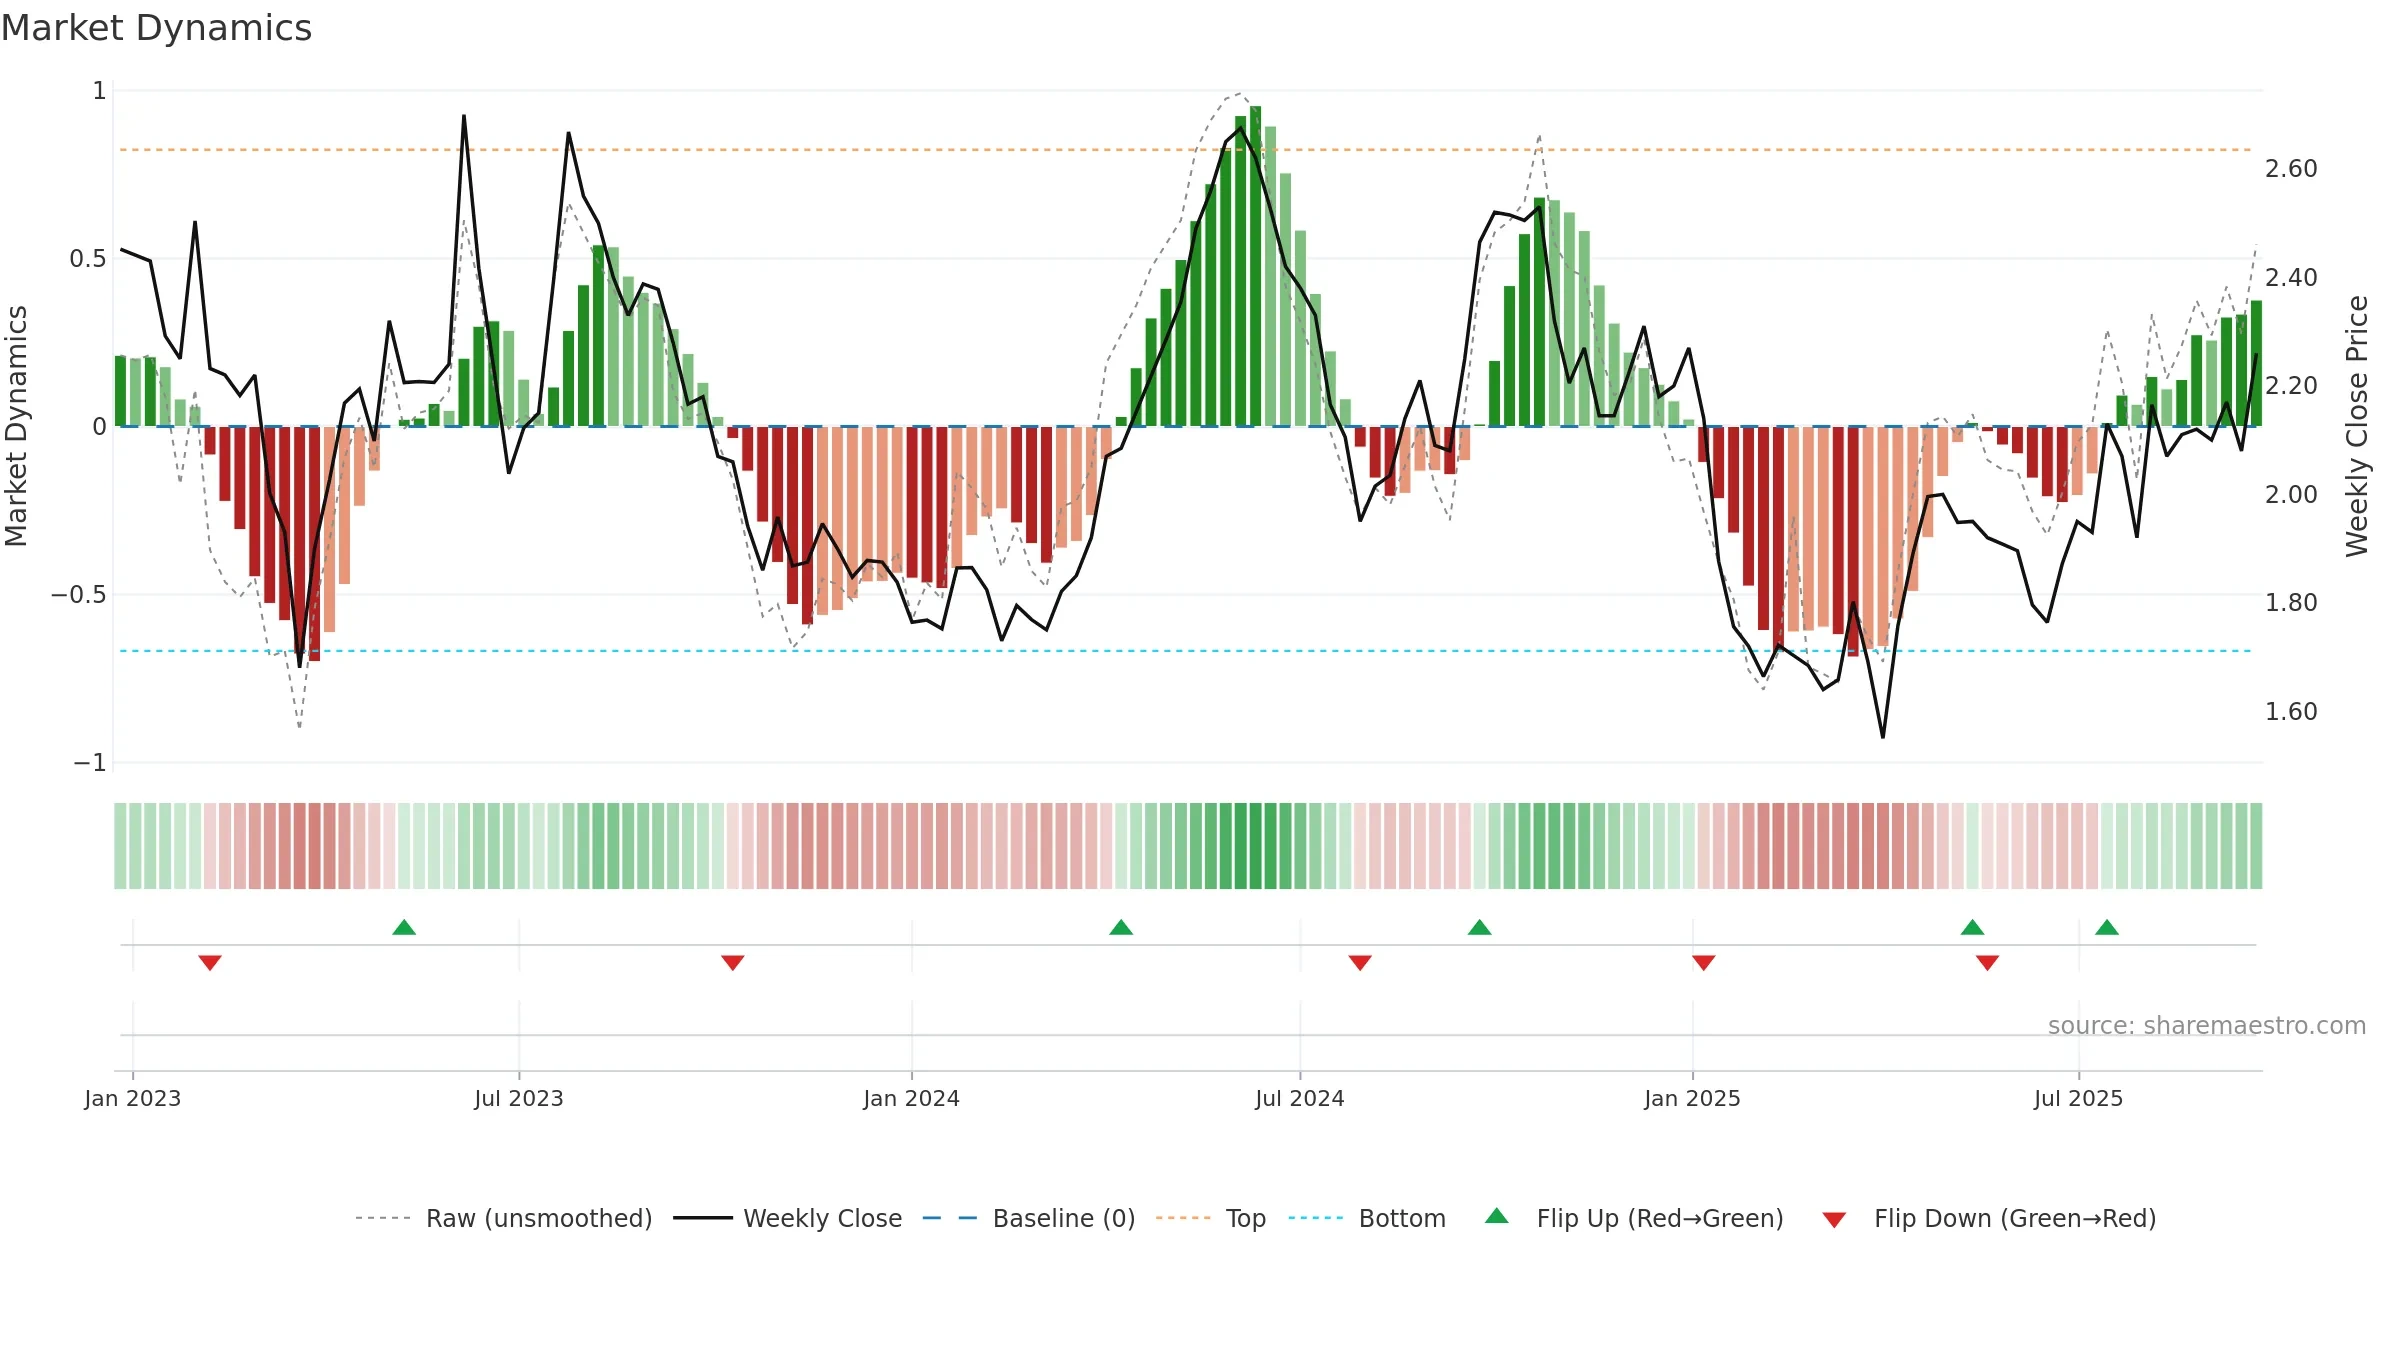Toggle the Raw (unsmoothed) legend entry
Viewport: 2400px width, 1350px height.
(x=503, y=1218)
